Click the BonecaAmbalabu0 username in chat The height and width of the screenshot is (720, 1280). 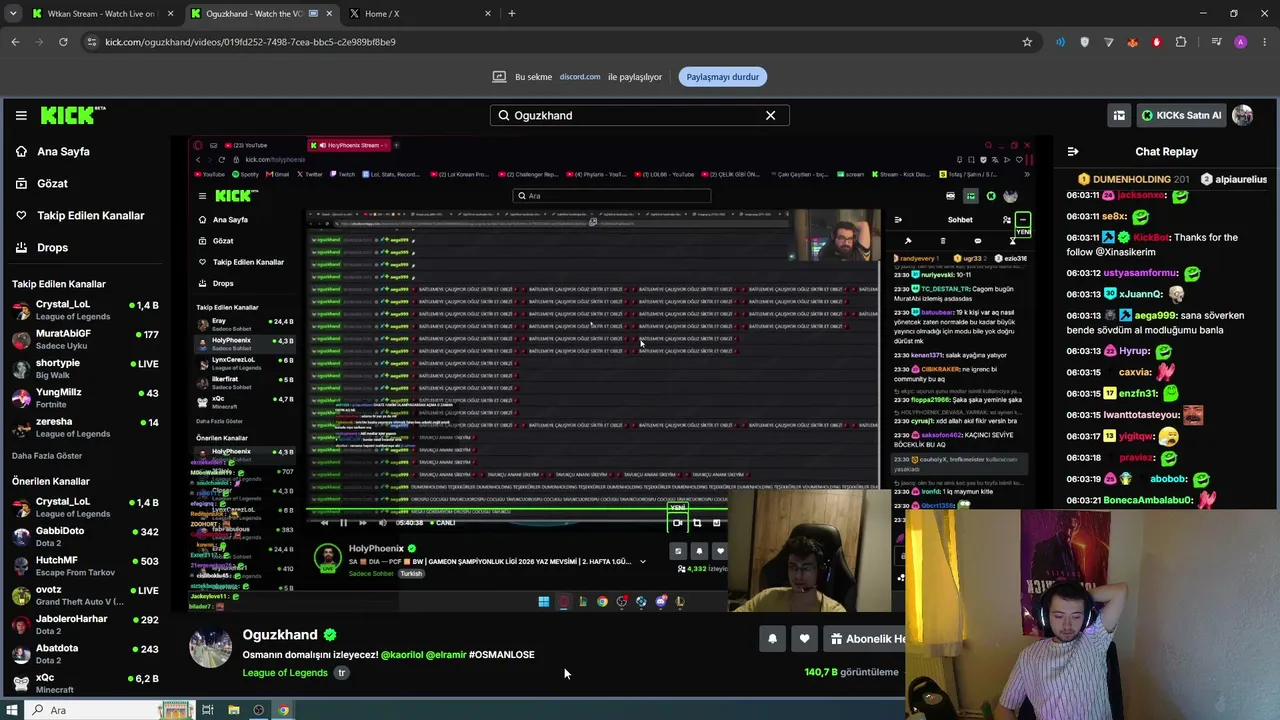pos(1148,500)
